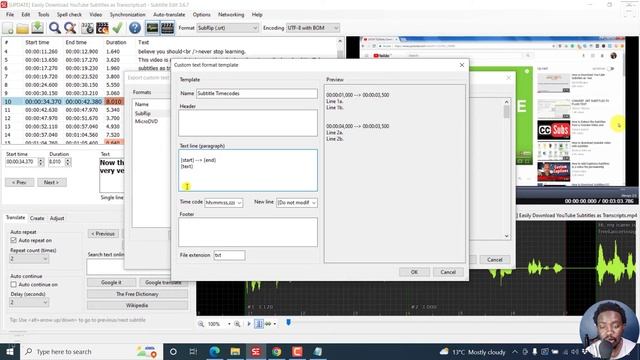Image resolution: width=640 pixels, height=360 pixels.
Task: Open File Explorer from the taskbar
Action: [235, 351]
